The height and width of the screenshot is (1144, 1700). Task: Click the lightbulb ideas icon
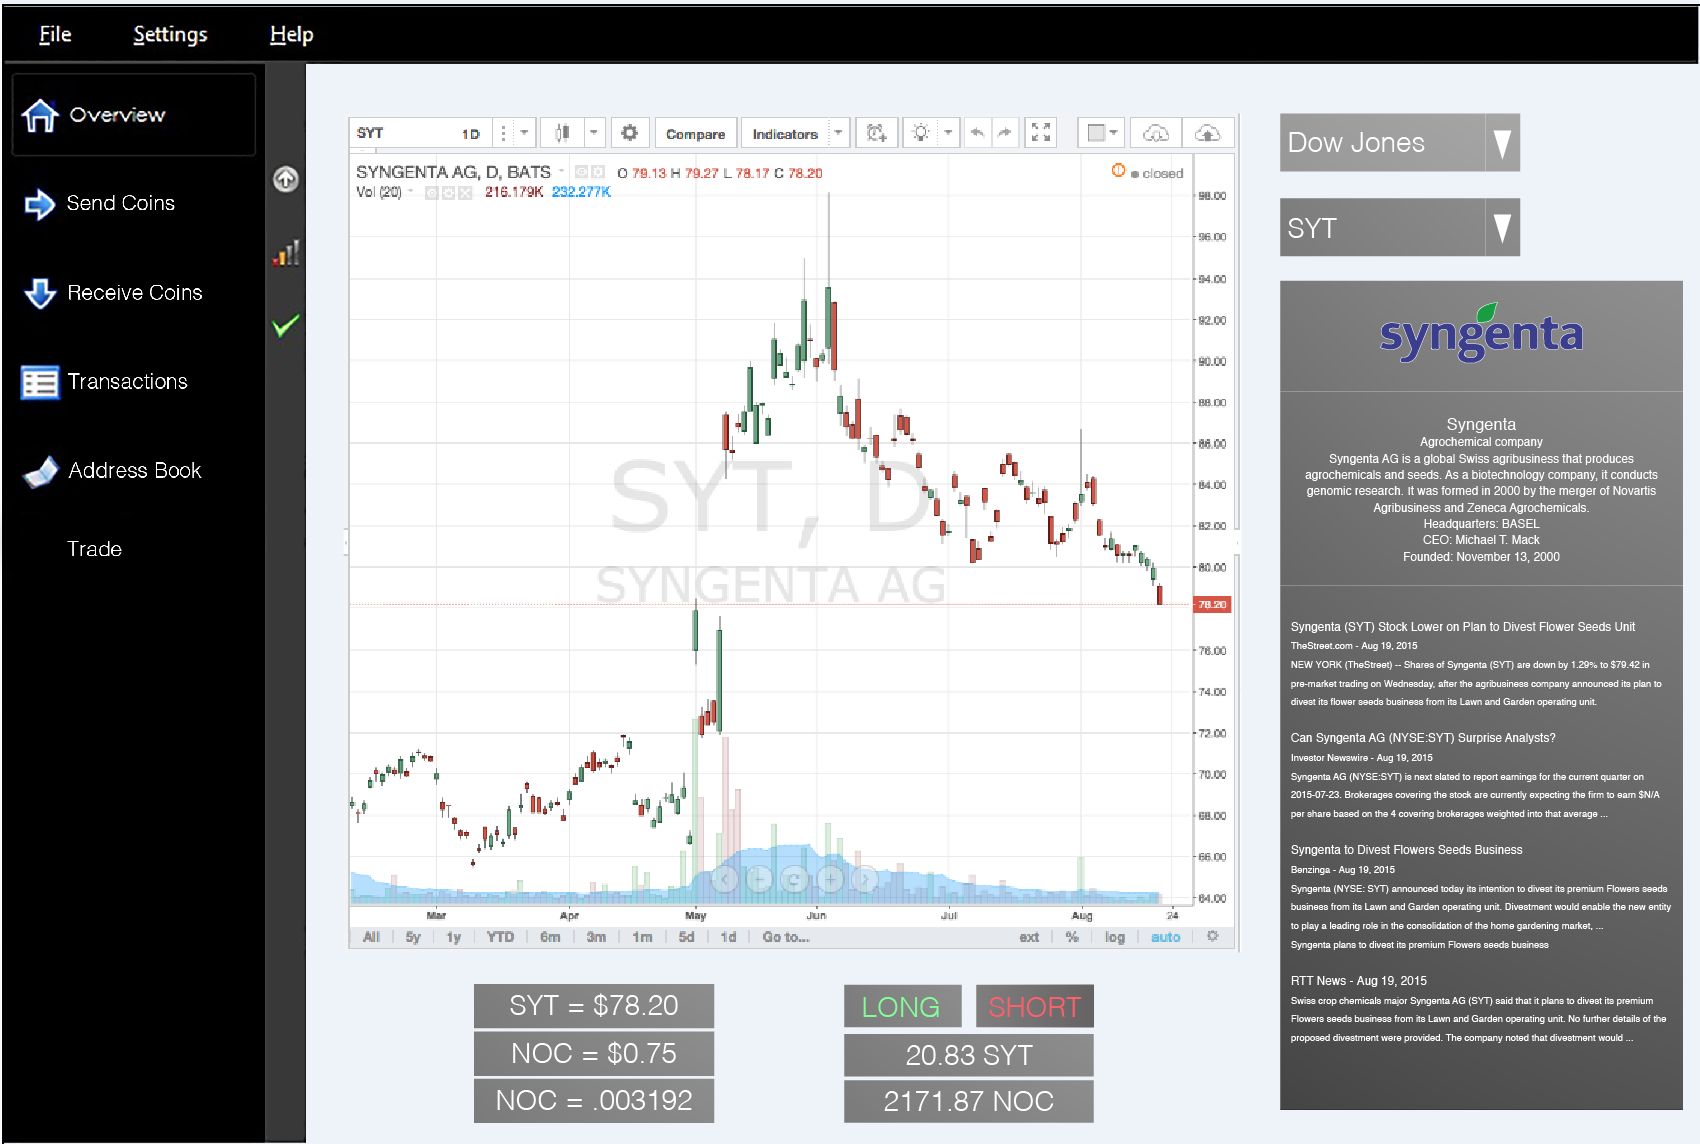tap(921, 133)
